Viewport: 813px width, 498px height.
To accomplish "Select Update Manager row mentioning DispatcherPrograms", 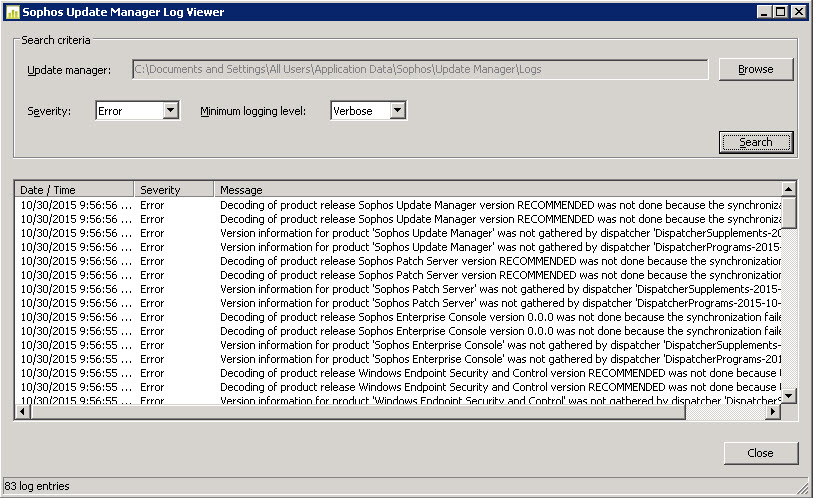I will (398, 247).
